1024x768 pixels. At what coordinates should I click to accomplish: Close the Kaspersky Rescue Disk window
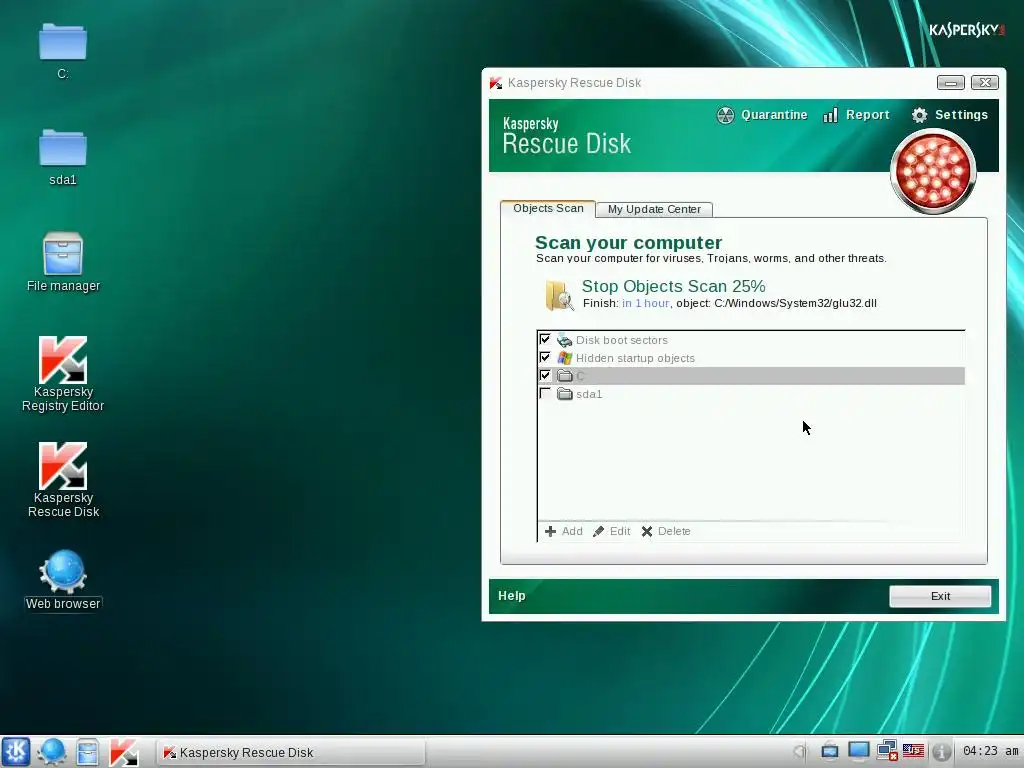click(x=985, y=82)
